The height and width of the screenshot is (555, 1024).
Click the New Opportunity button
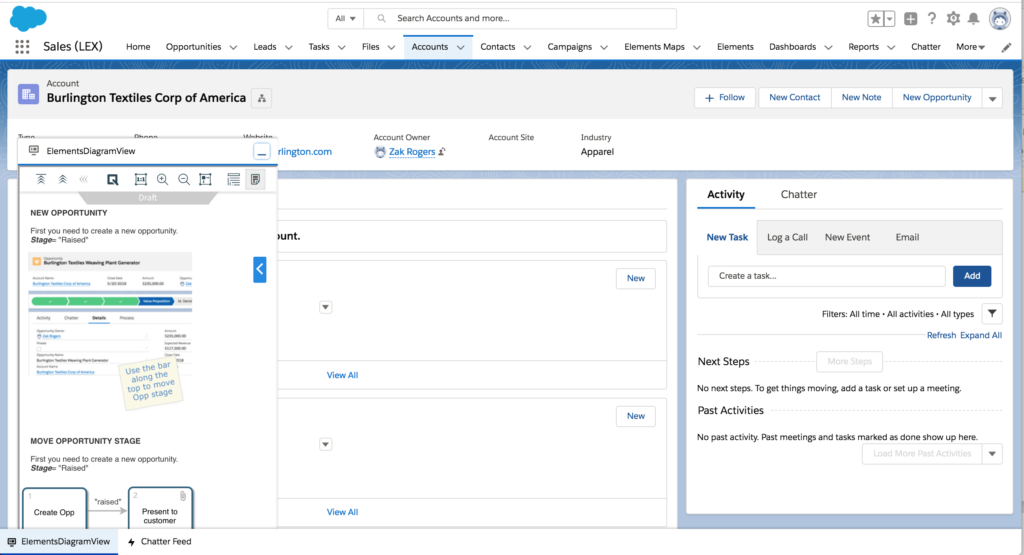point(936,98)
